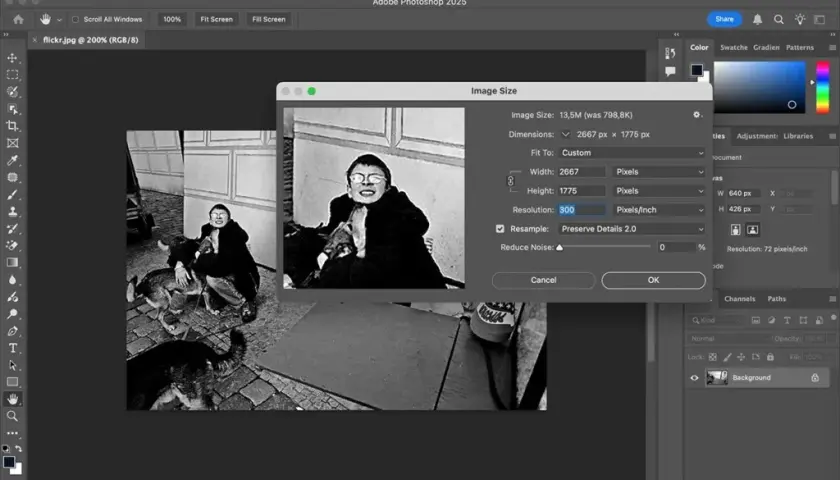Select the Rectangle shape tool

[x=12, y=382]
